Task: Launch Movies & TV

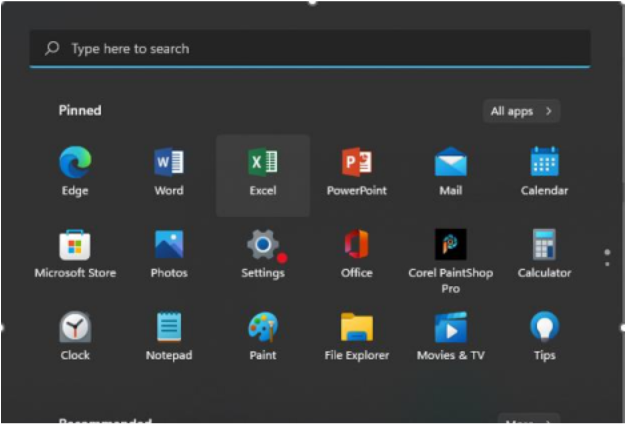Action: (x=450, y=327)
